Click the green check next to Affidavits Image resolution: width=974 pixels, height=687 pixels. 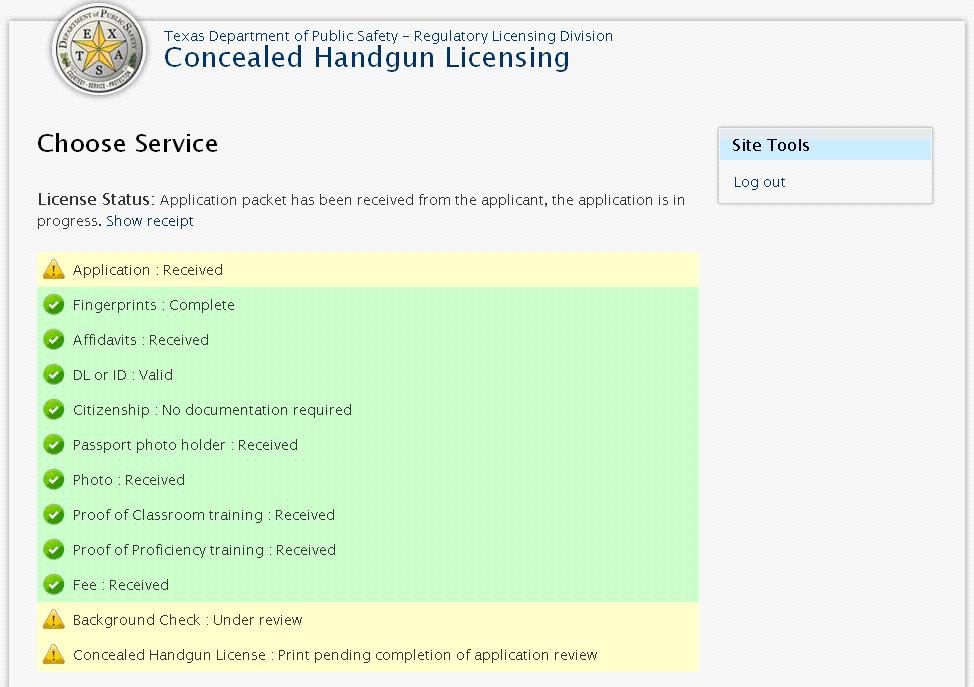54,340
